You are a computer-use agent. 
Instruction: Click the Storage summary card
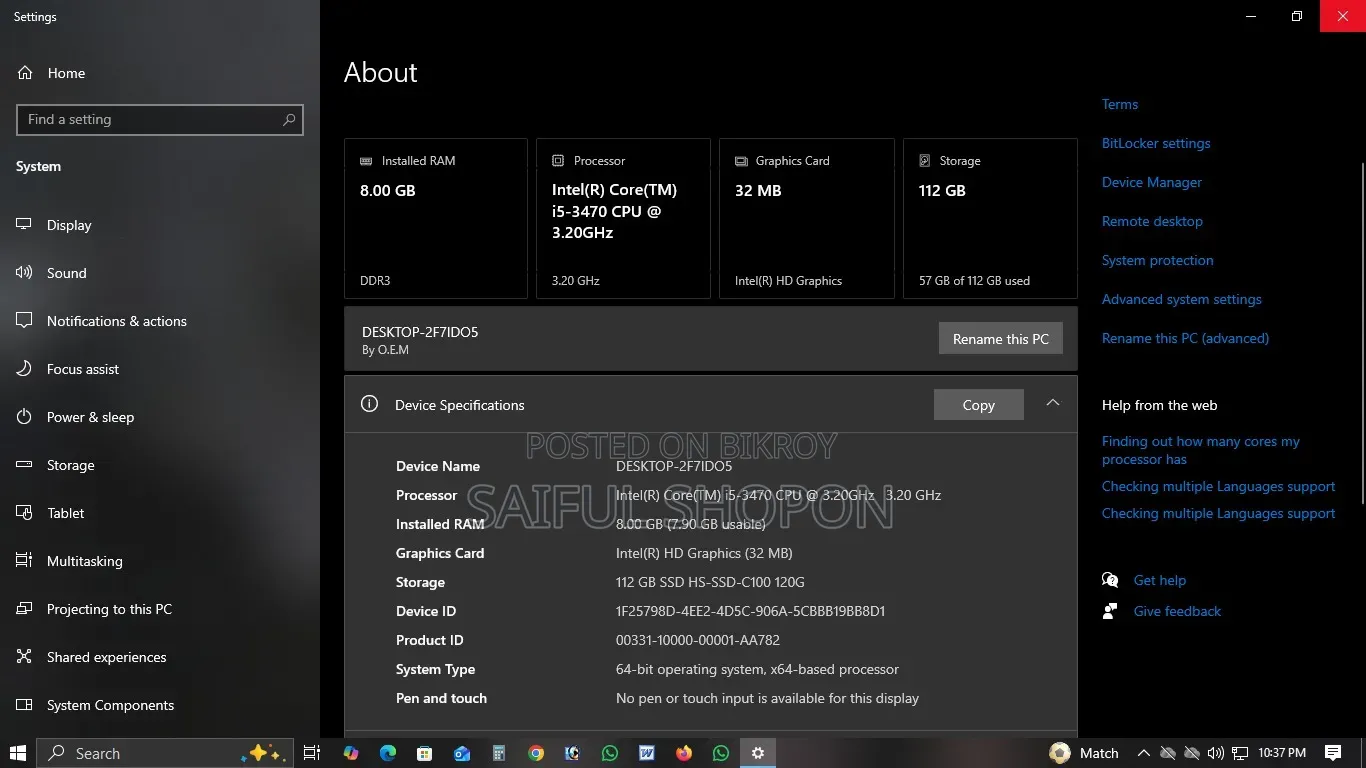990,218
